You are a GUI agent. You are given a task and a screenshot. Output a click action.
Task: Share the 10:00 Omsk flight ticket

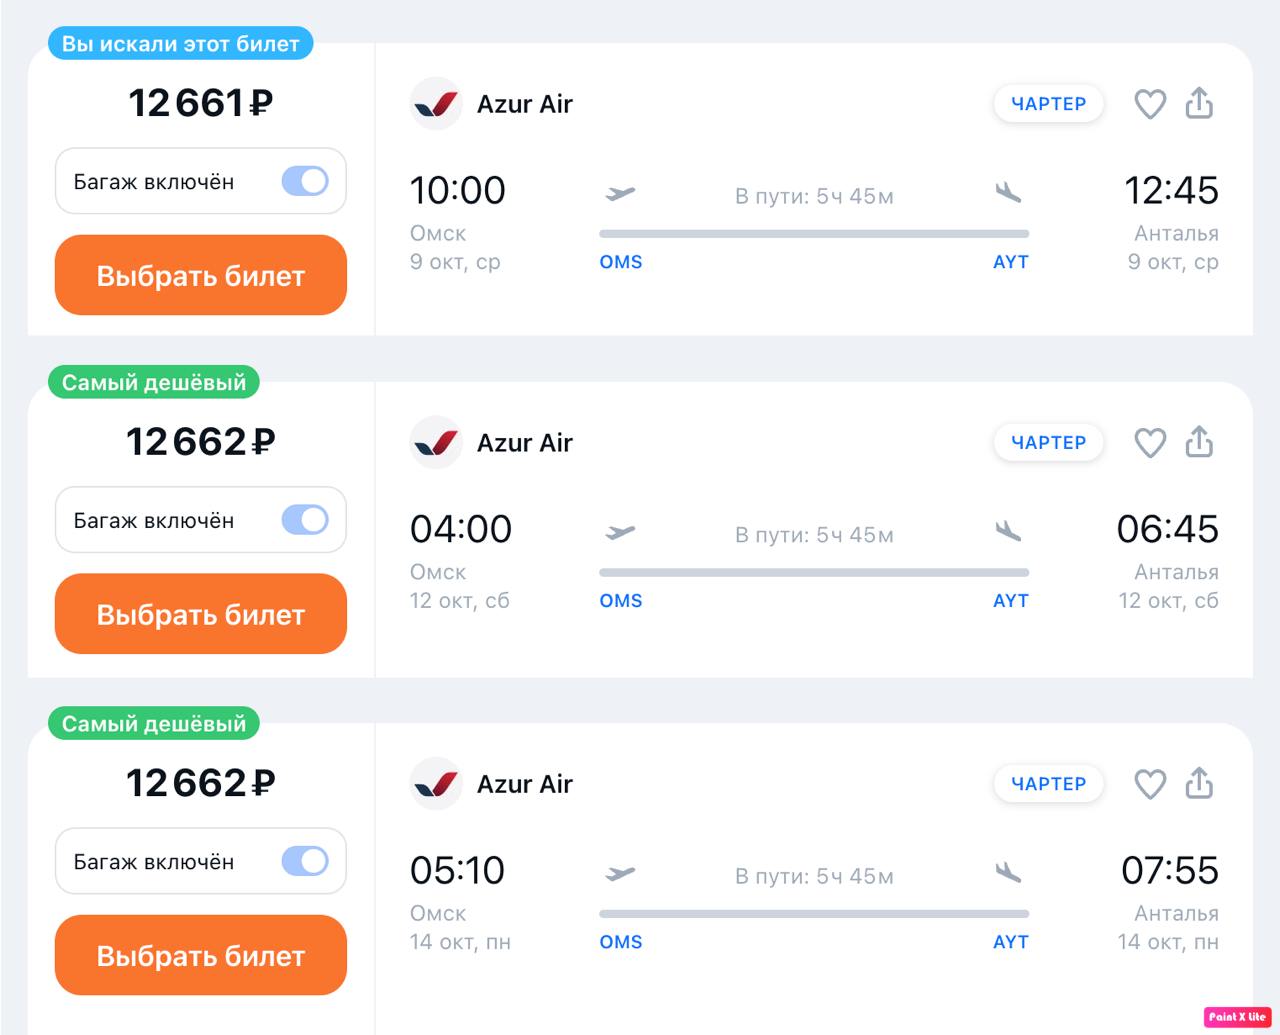point(1199,103)
